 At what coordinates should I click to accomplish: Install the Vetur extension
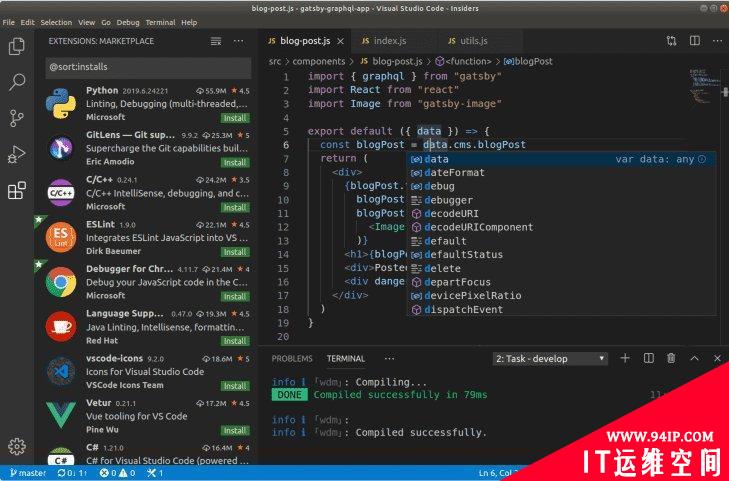pos(235,430)
